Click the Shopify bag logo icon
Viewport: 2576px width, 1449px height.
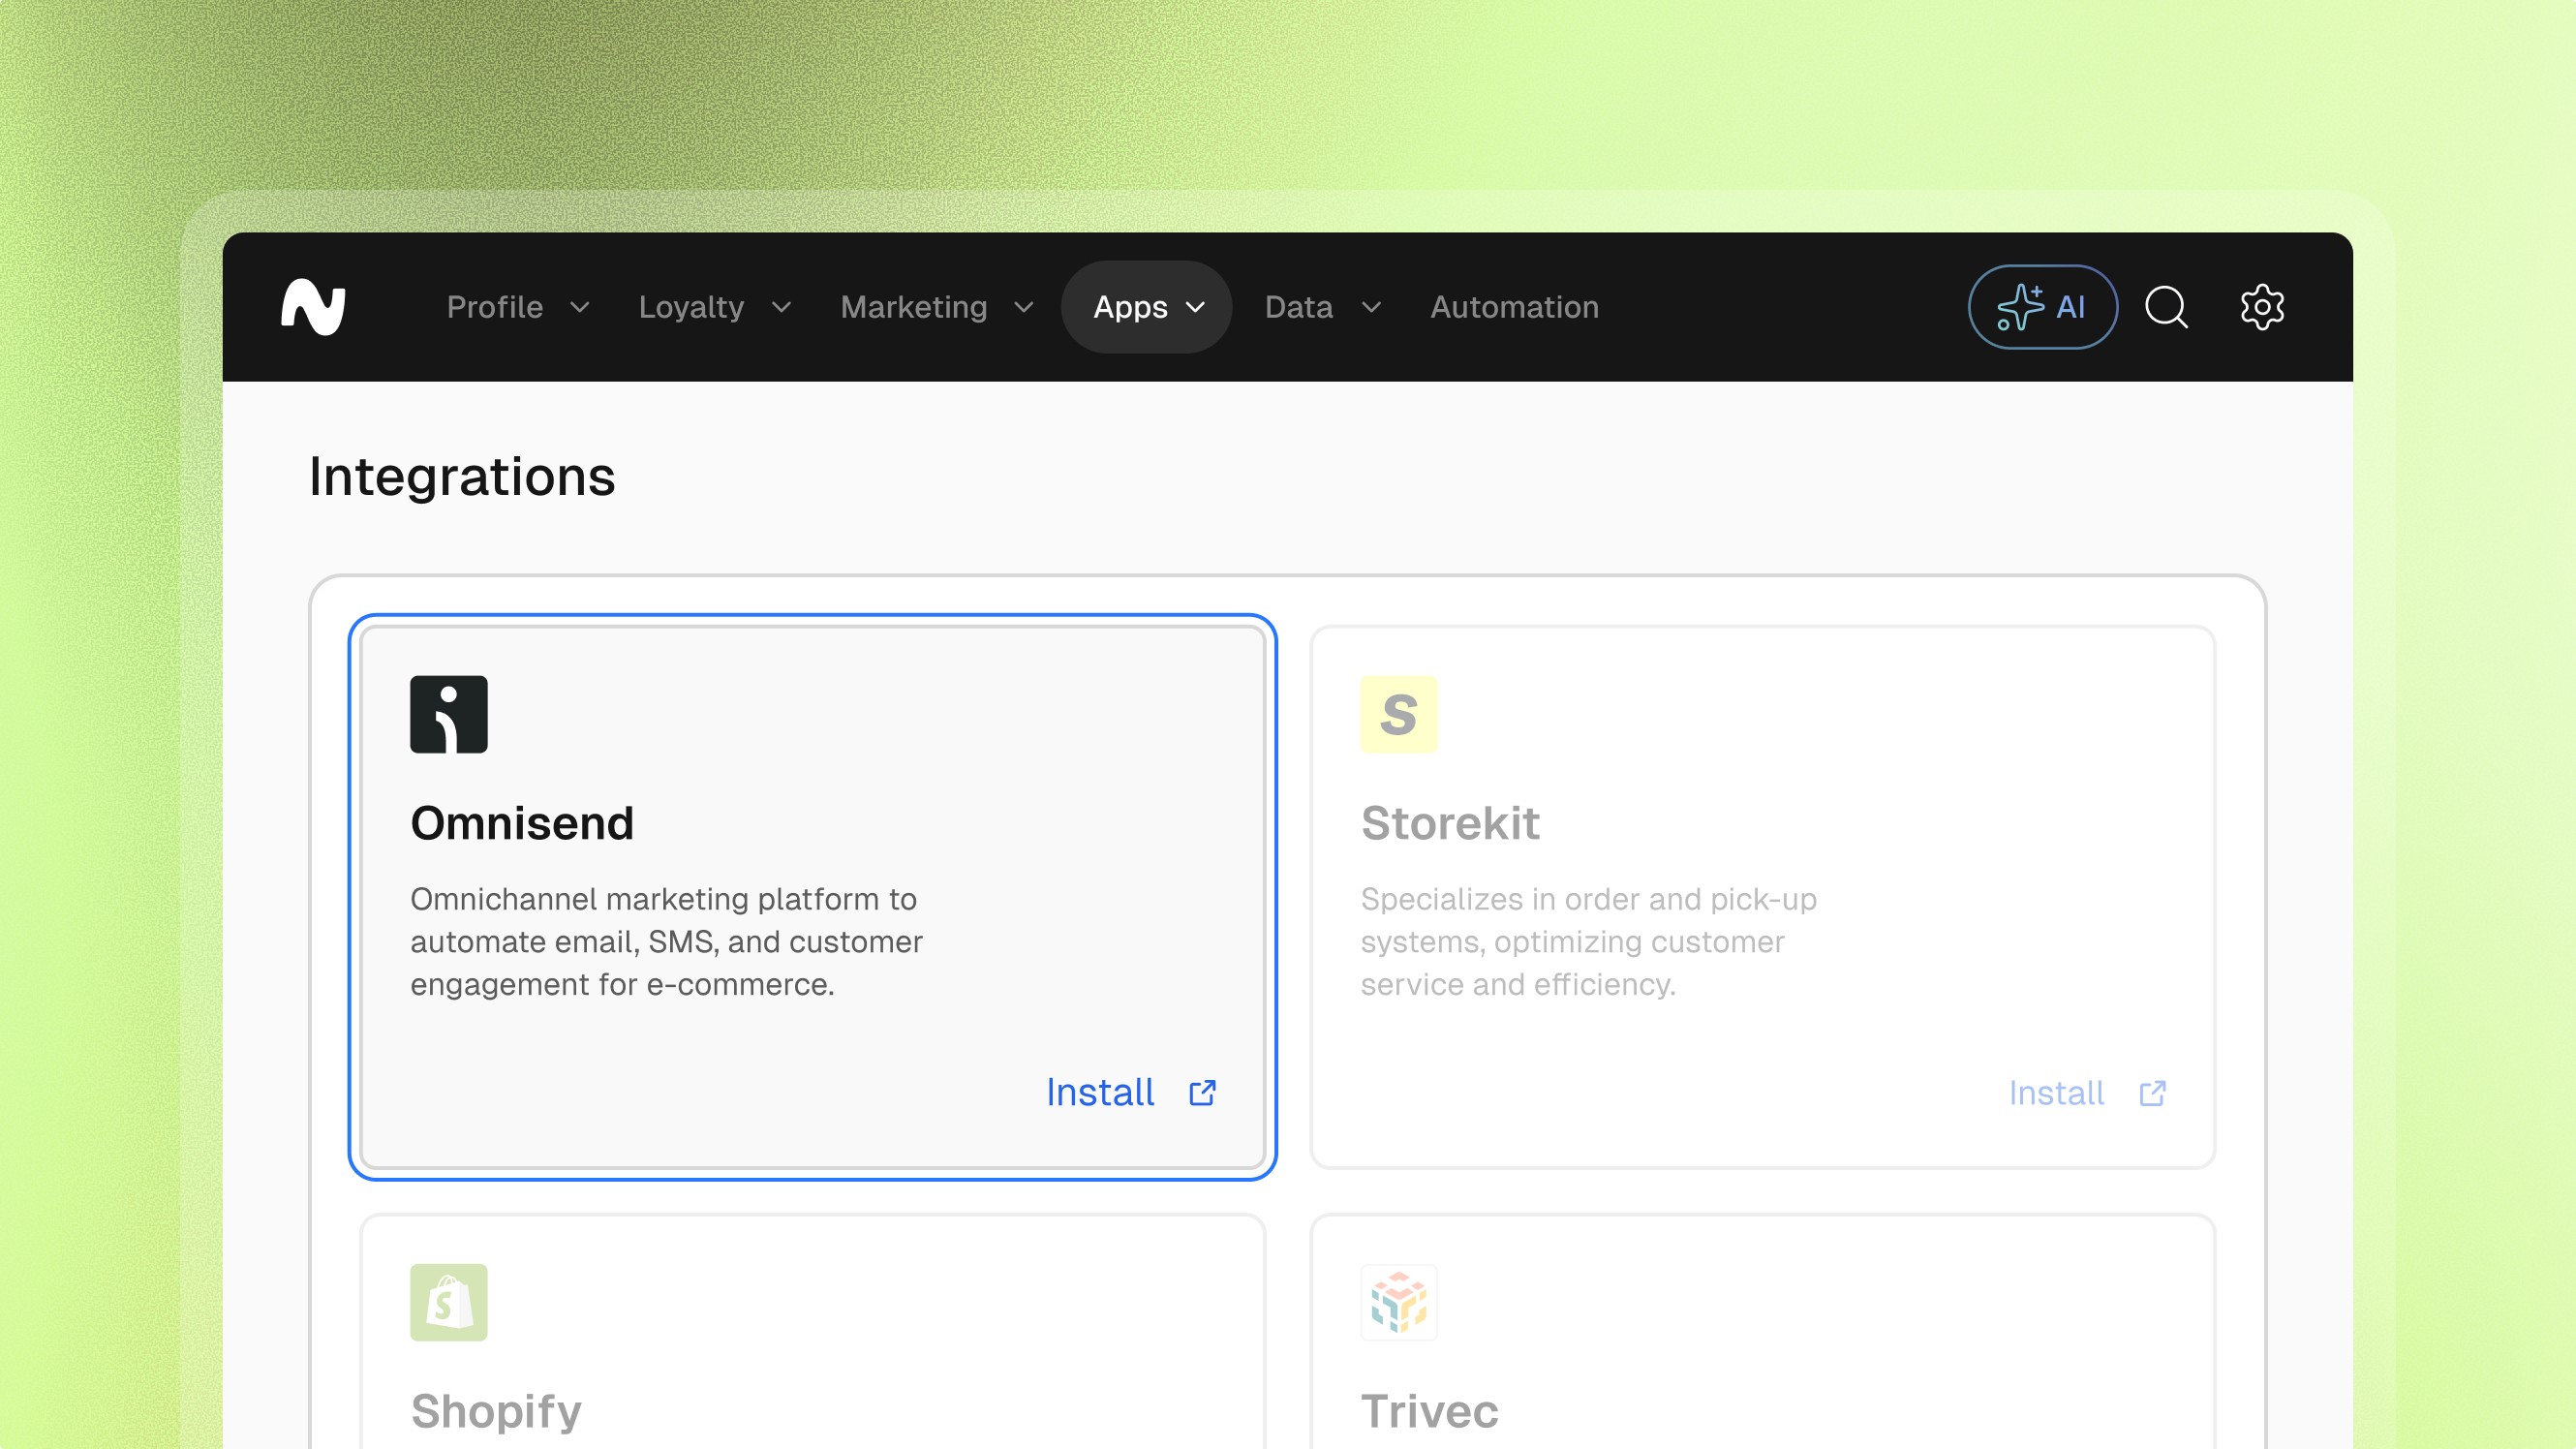[448, 1302]
